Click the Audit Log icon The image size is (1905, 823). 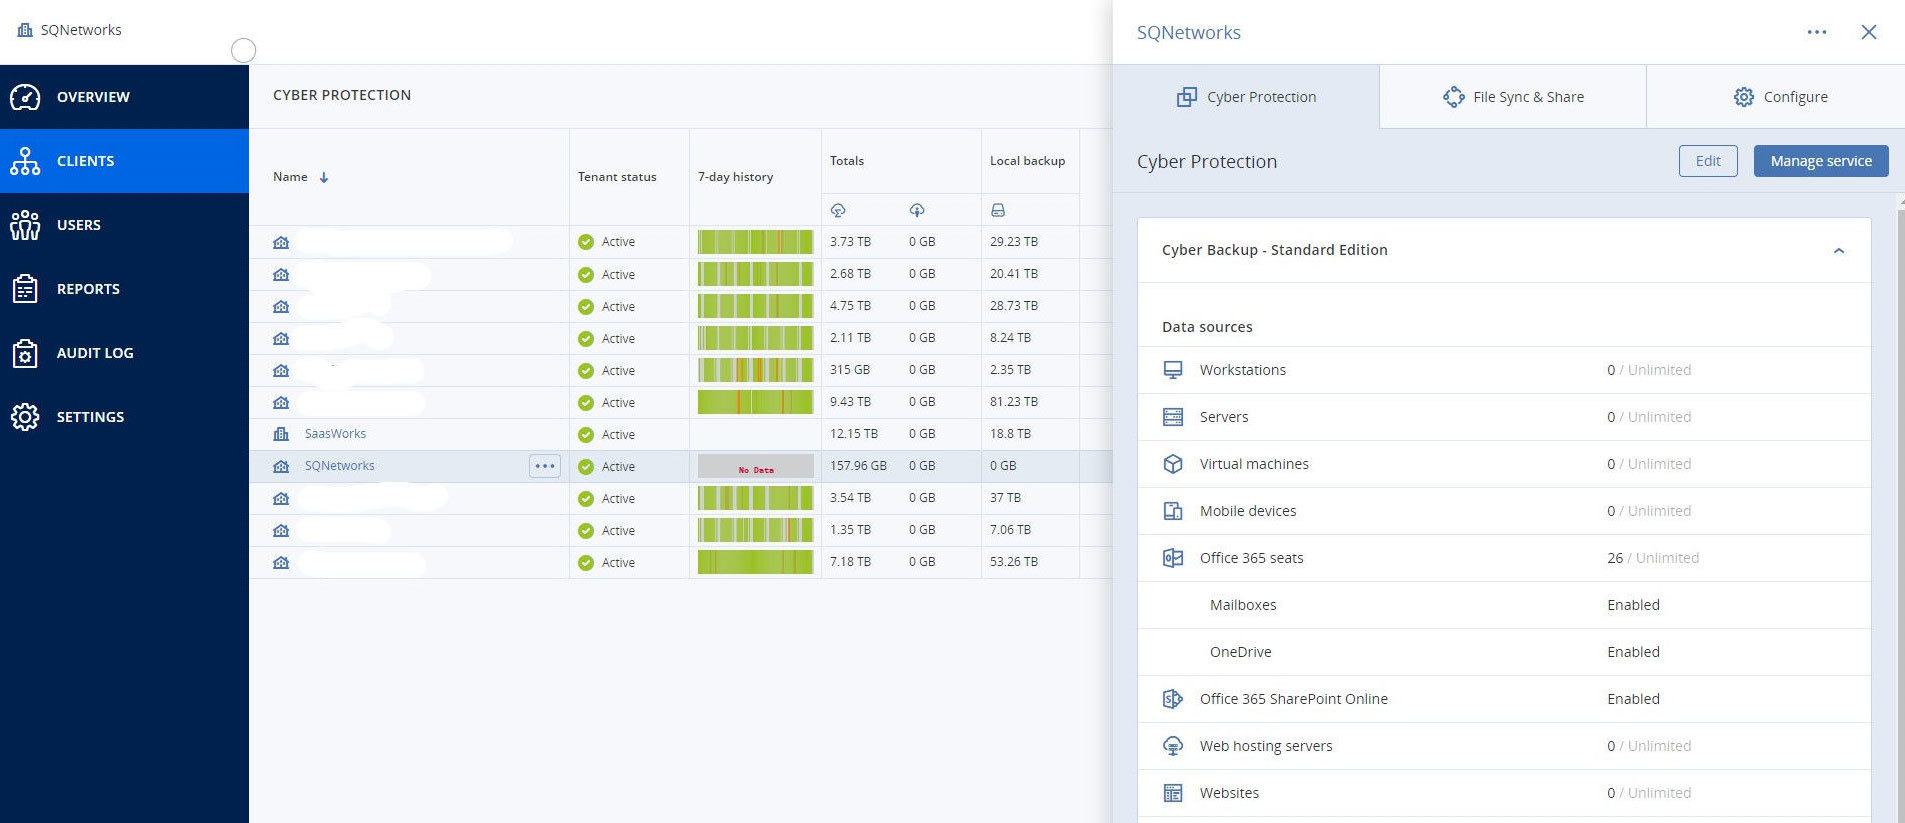pos(25,353)
